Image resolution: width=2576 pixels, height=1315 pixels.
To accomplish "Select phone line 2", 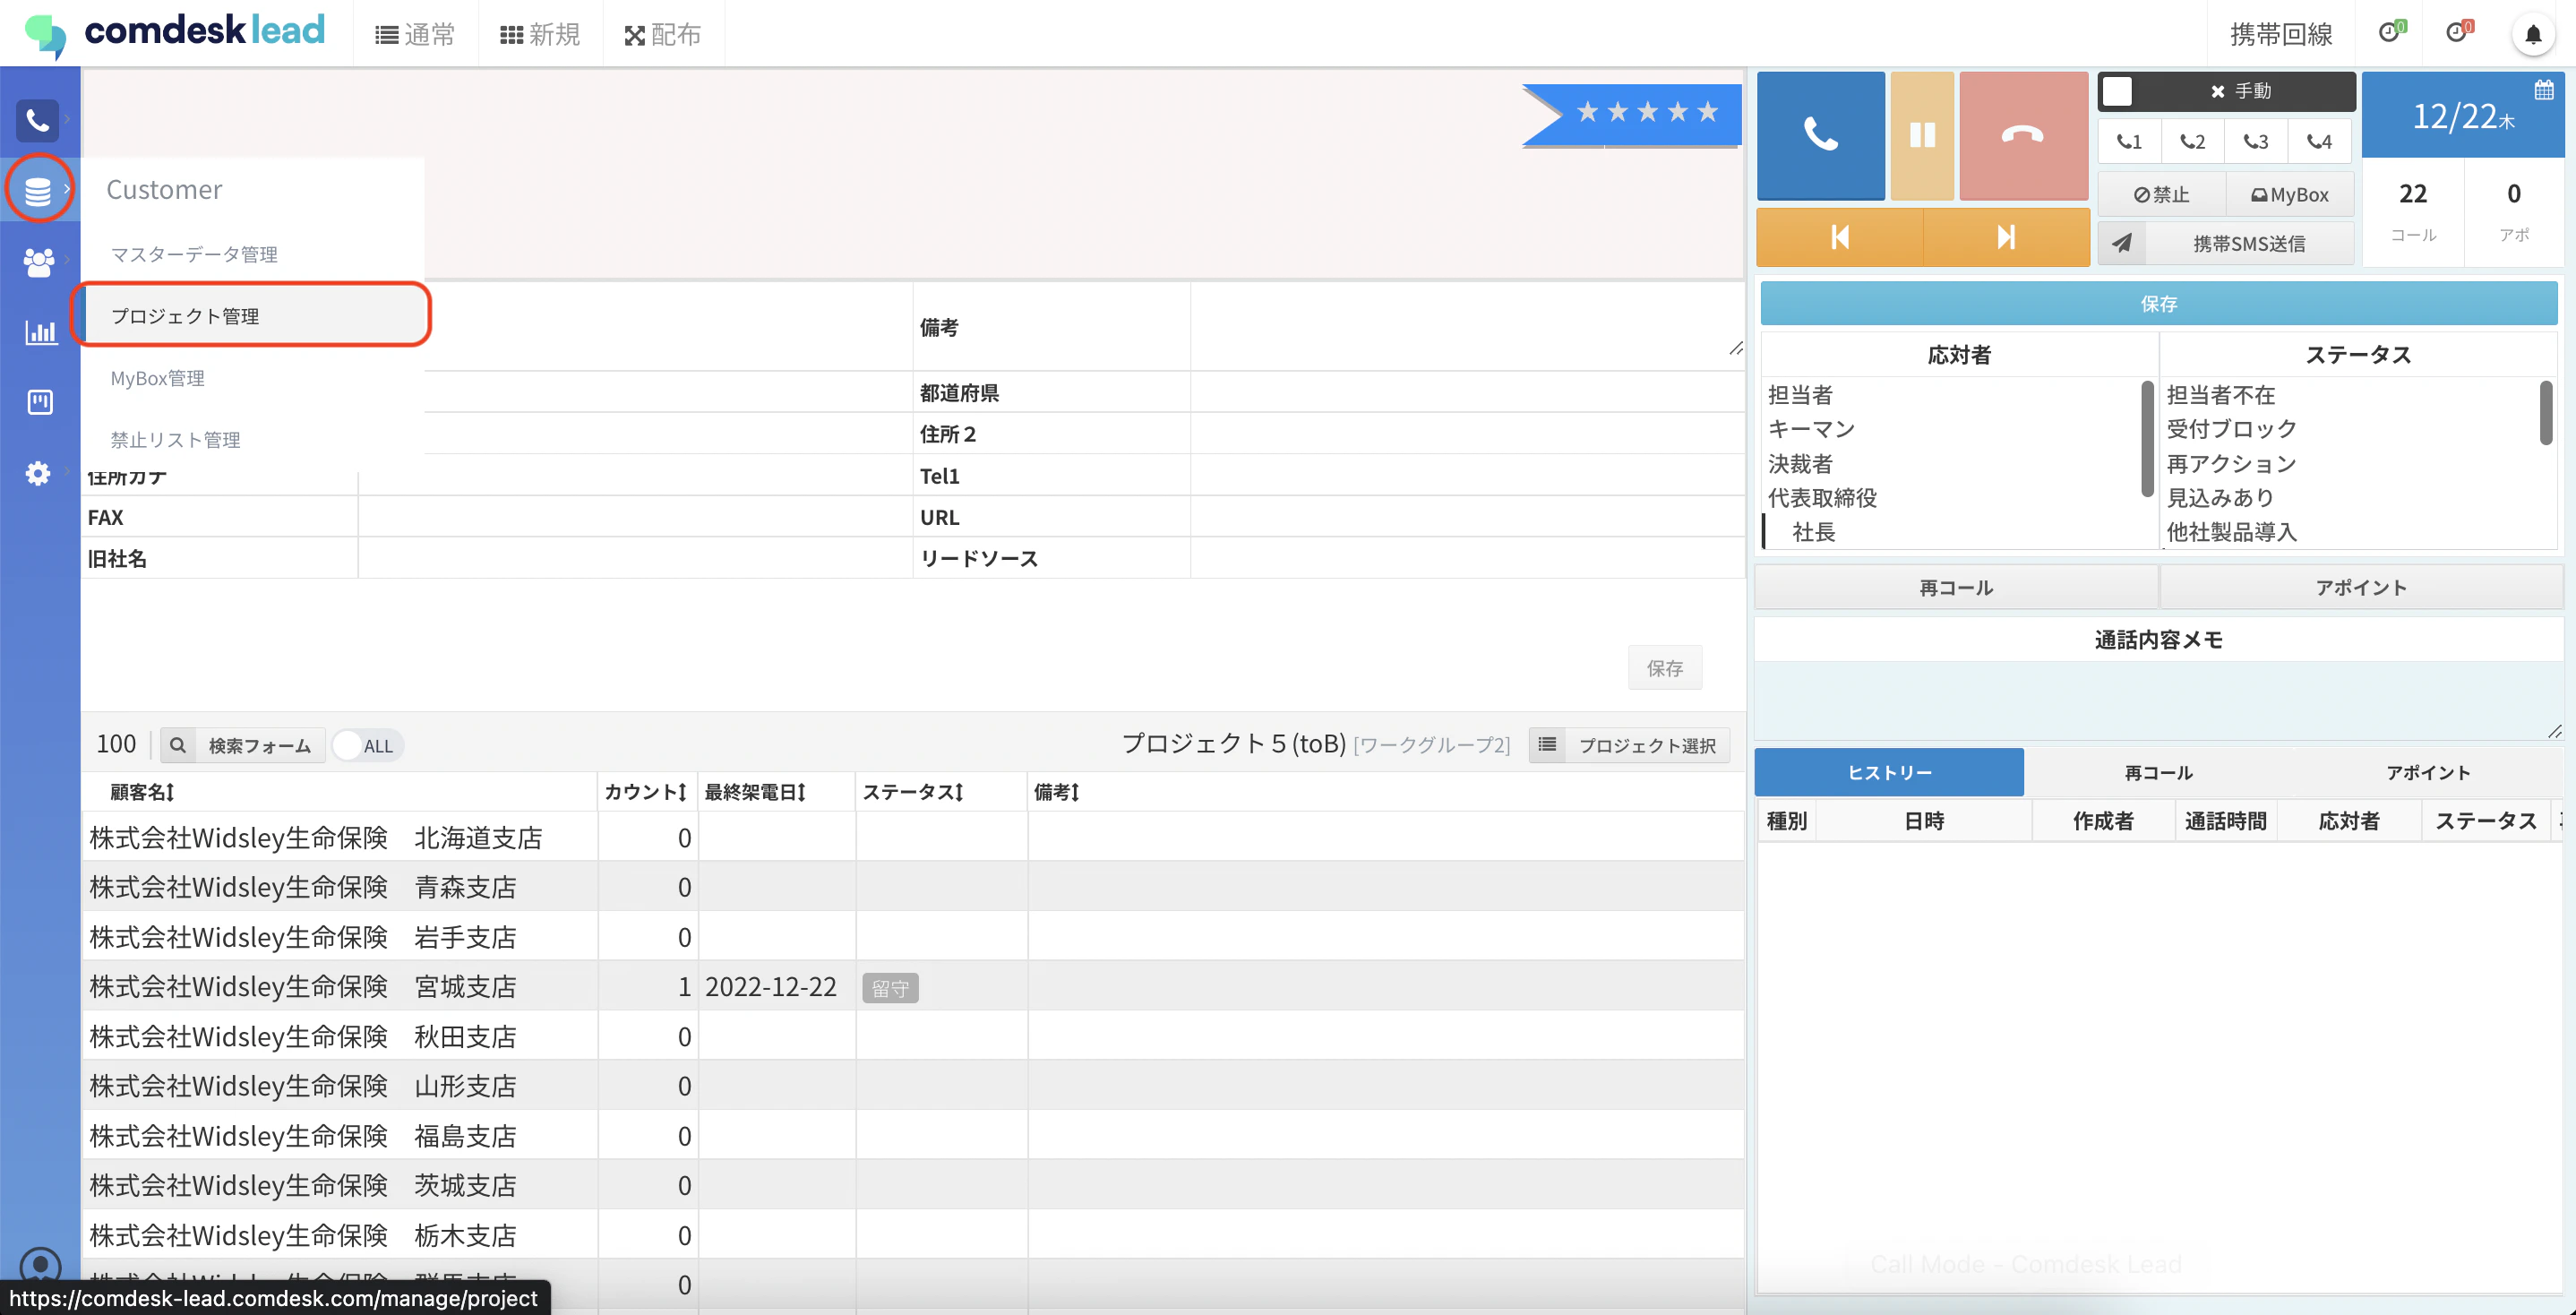I will (x=2193, y=142).
